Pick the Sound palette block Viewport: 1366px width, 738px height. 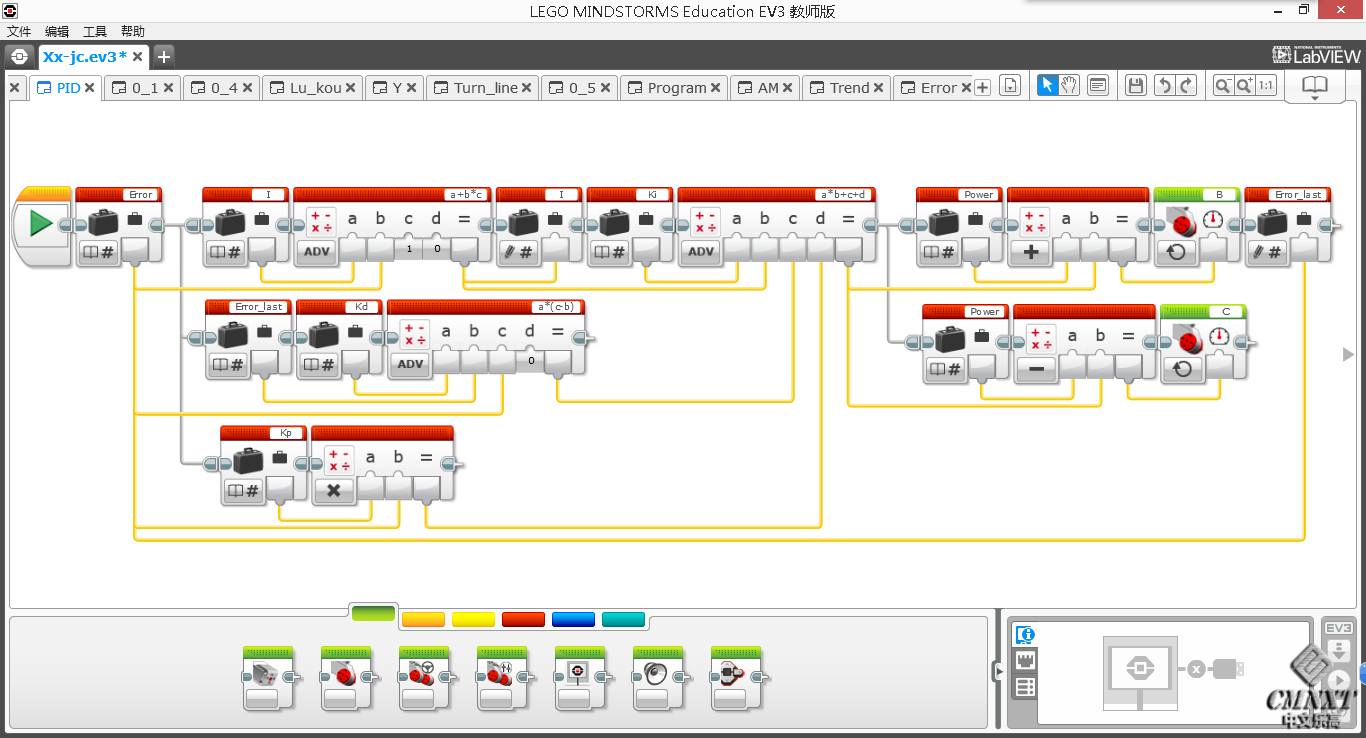(658, 678)
